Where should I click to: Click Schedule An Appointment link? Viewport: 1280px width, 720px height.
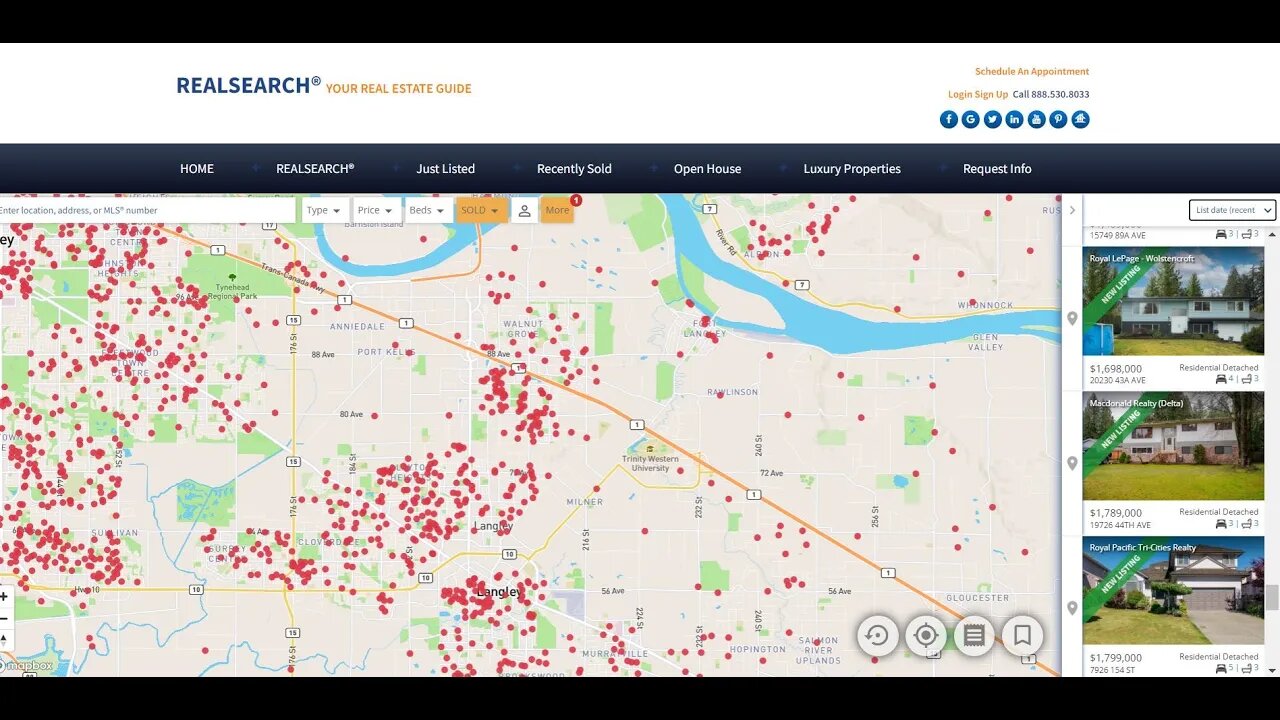click(1032, 72)
